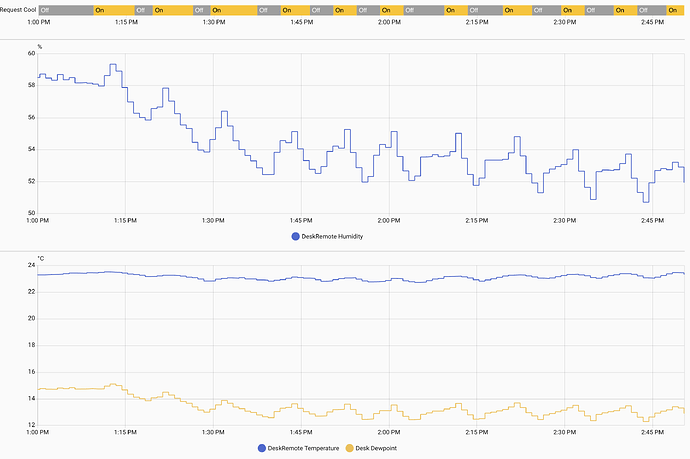Click the '14' temperature axis value
690x459 pixels.
pos(31,399)
